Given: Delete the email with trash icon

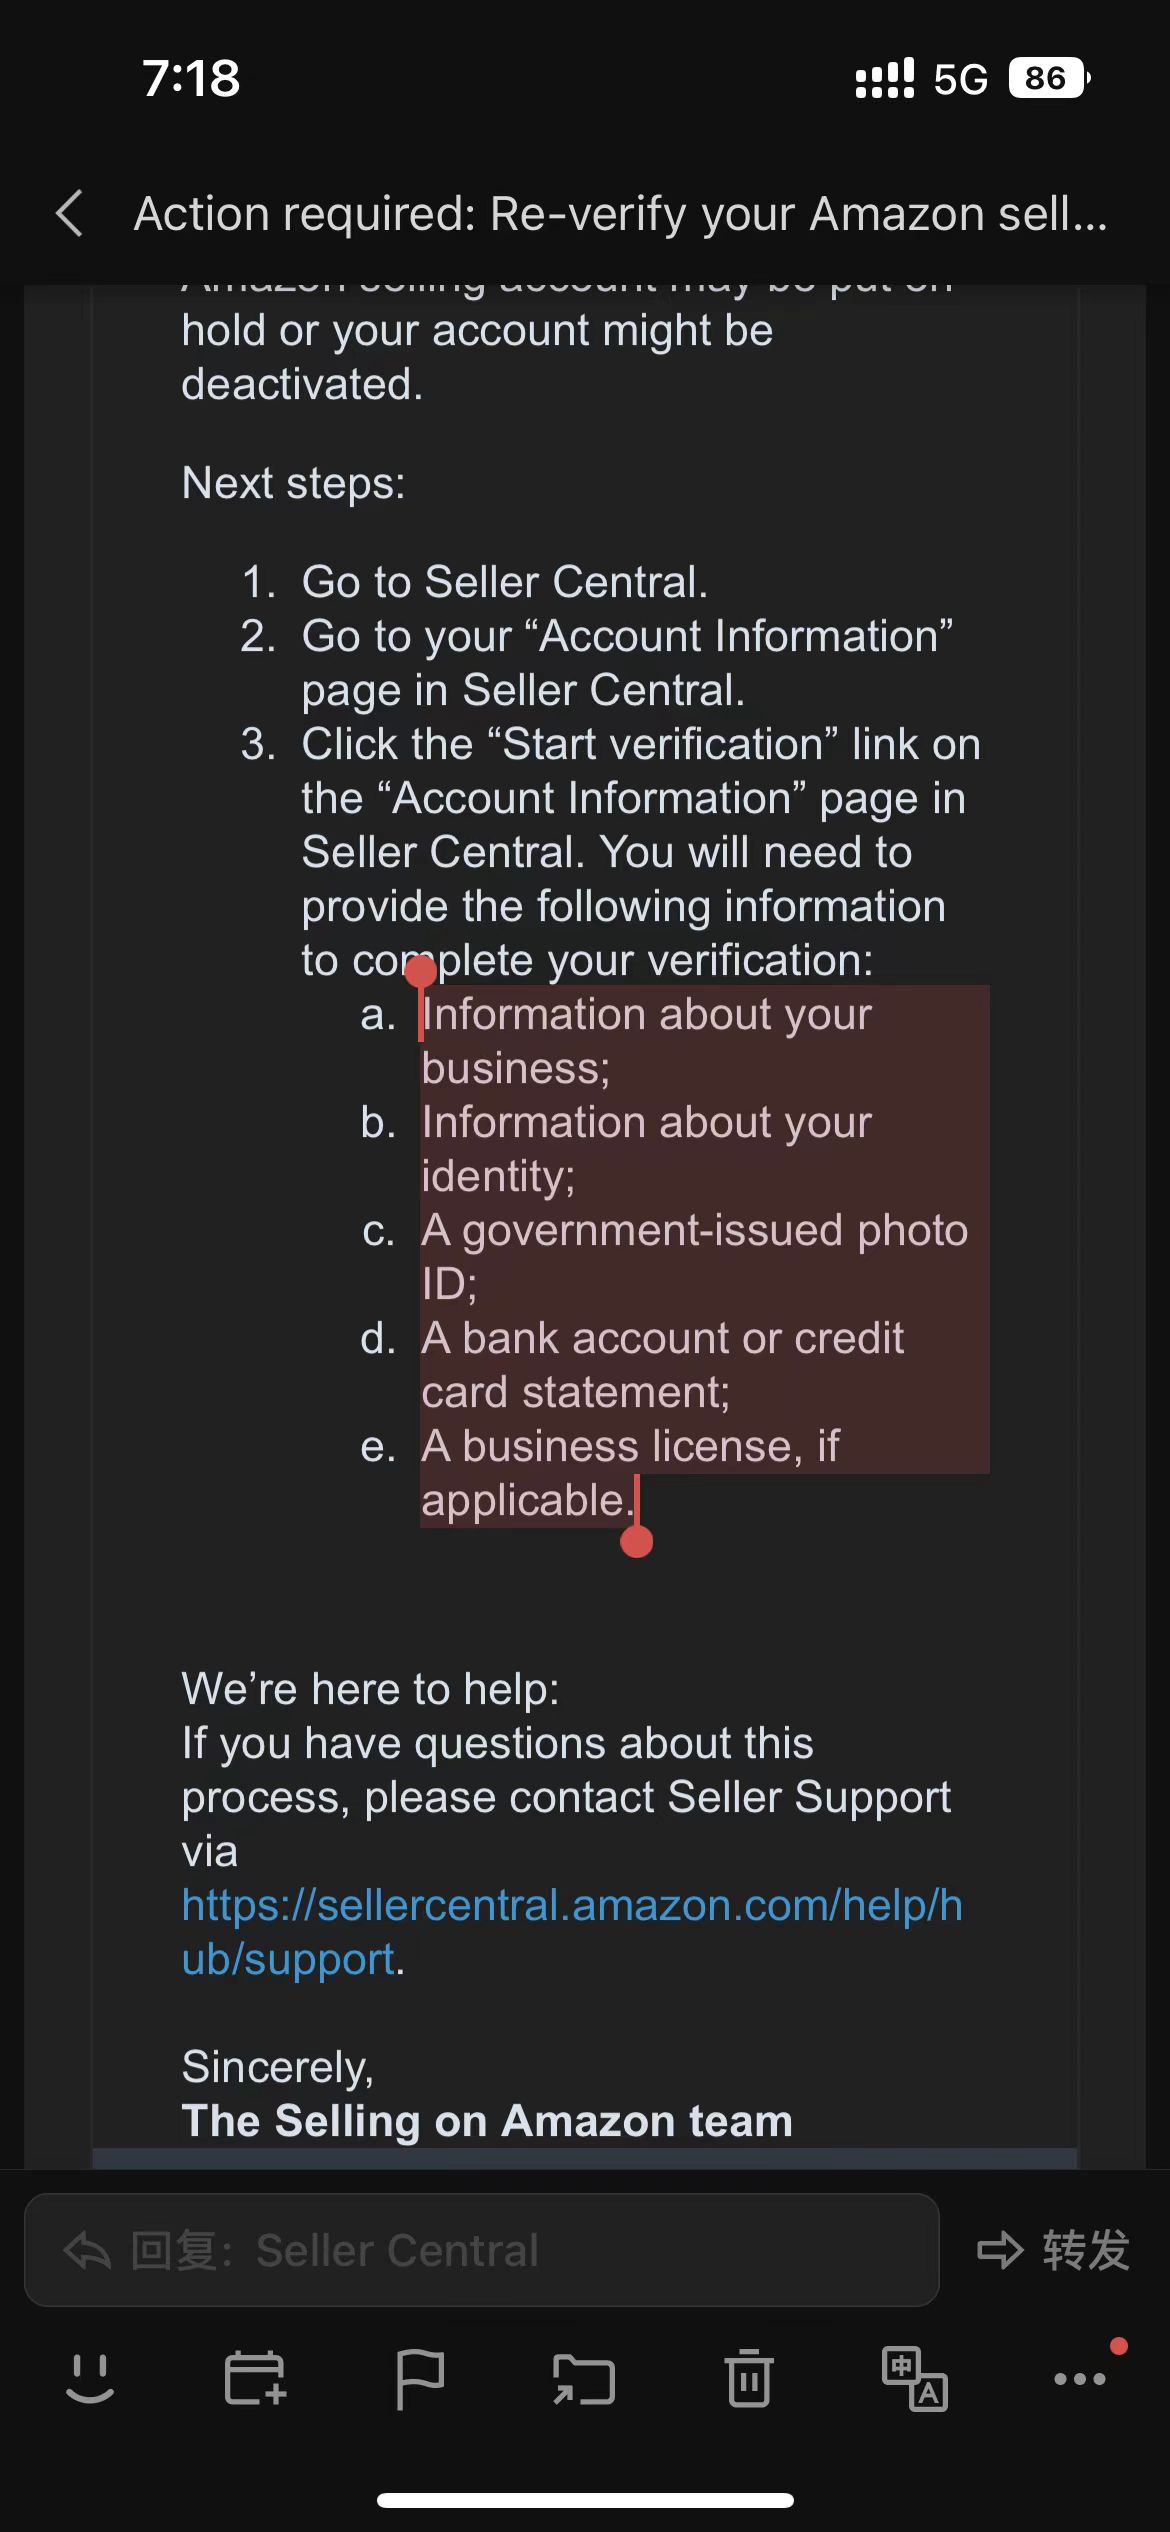Looking at the screenshot, I should click(749, 2378).
